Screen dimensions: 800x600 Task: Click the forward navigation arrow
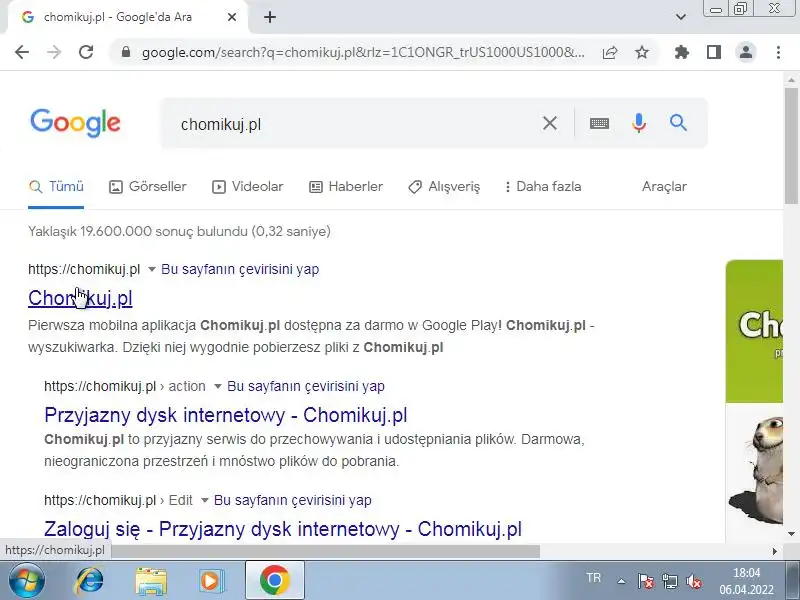(54, 52)
